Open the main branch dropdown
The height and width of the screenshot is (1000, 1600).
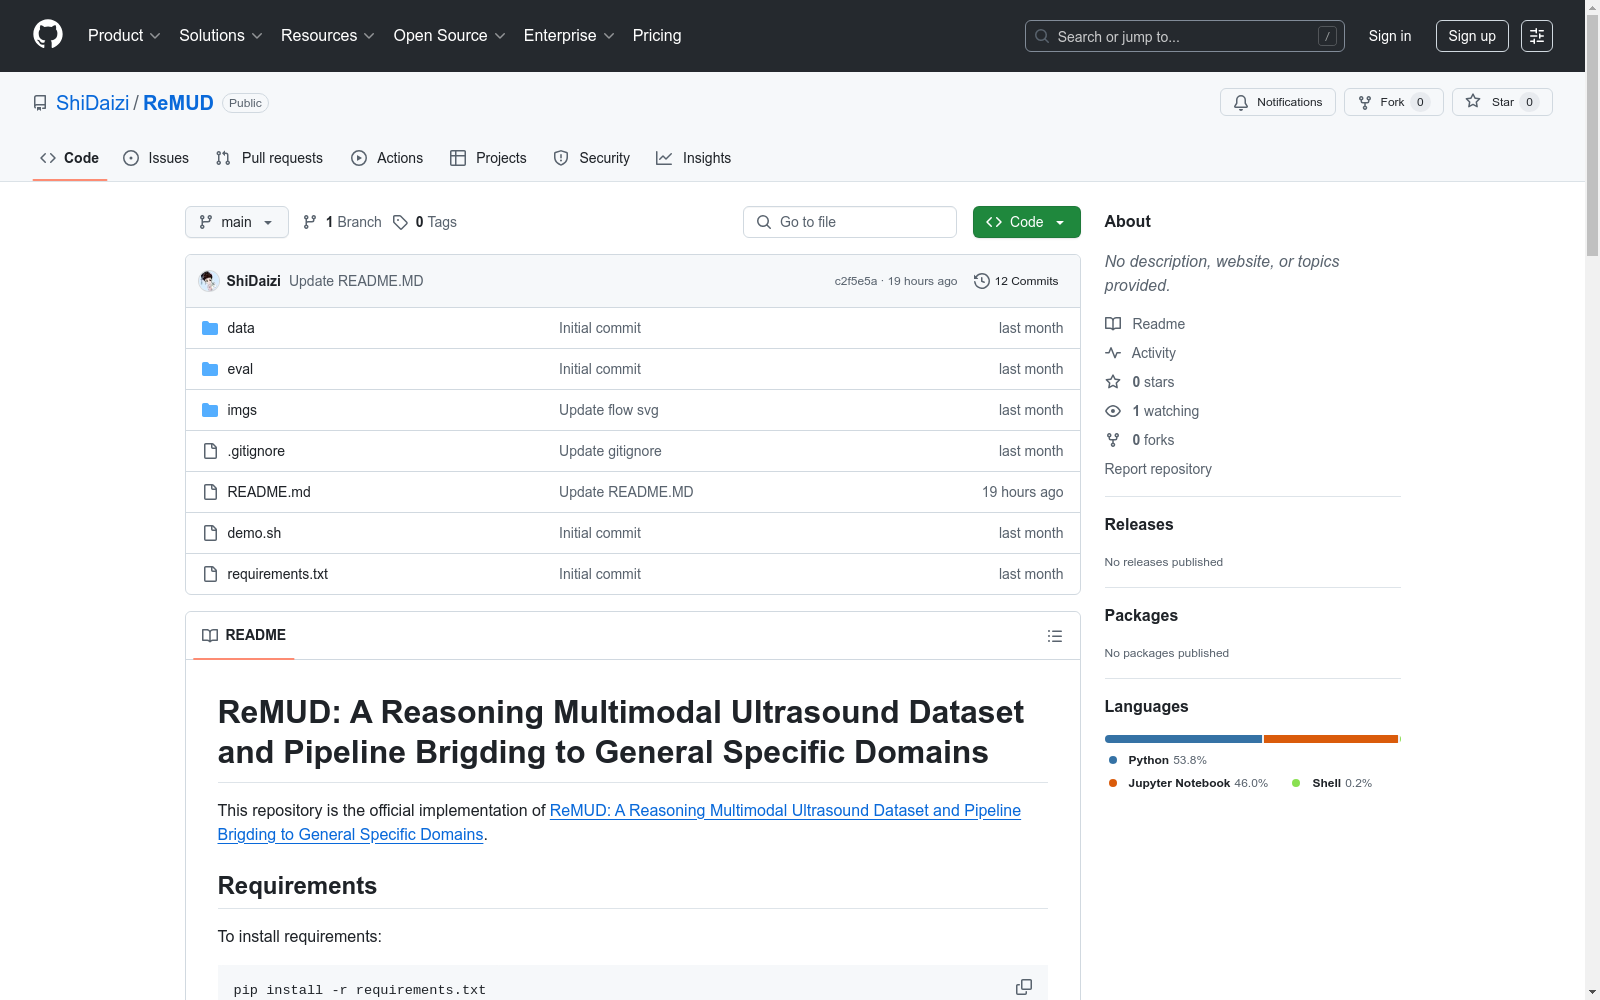click(x=236, y=222)
